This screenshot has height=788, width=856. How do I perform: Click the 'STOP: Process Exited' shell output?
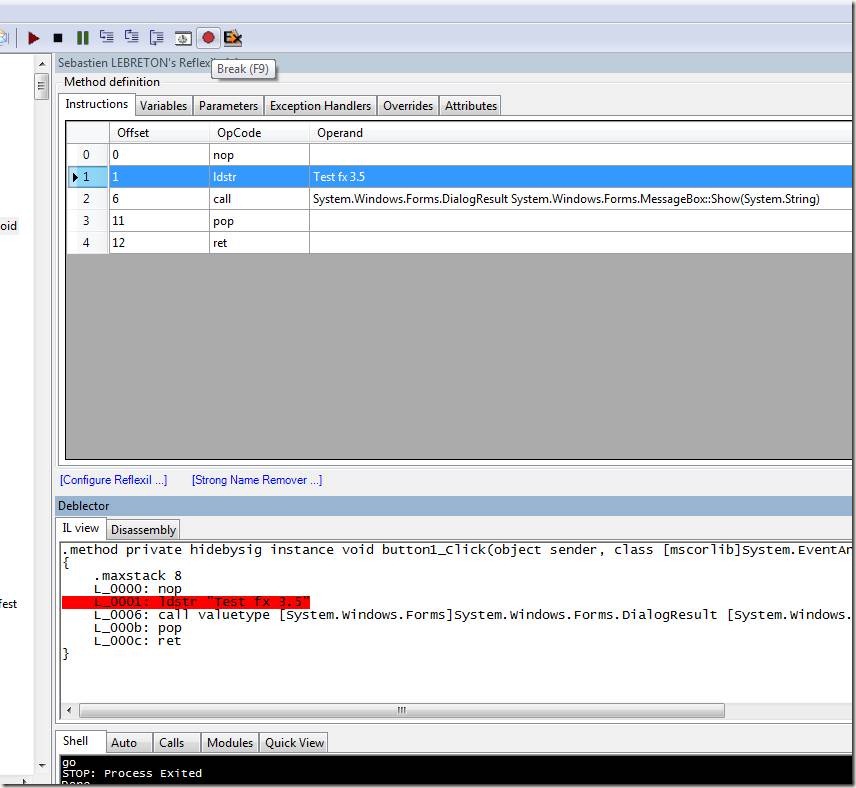point(132,773)
